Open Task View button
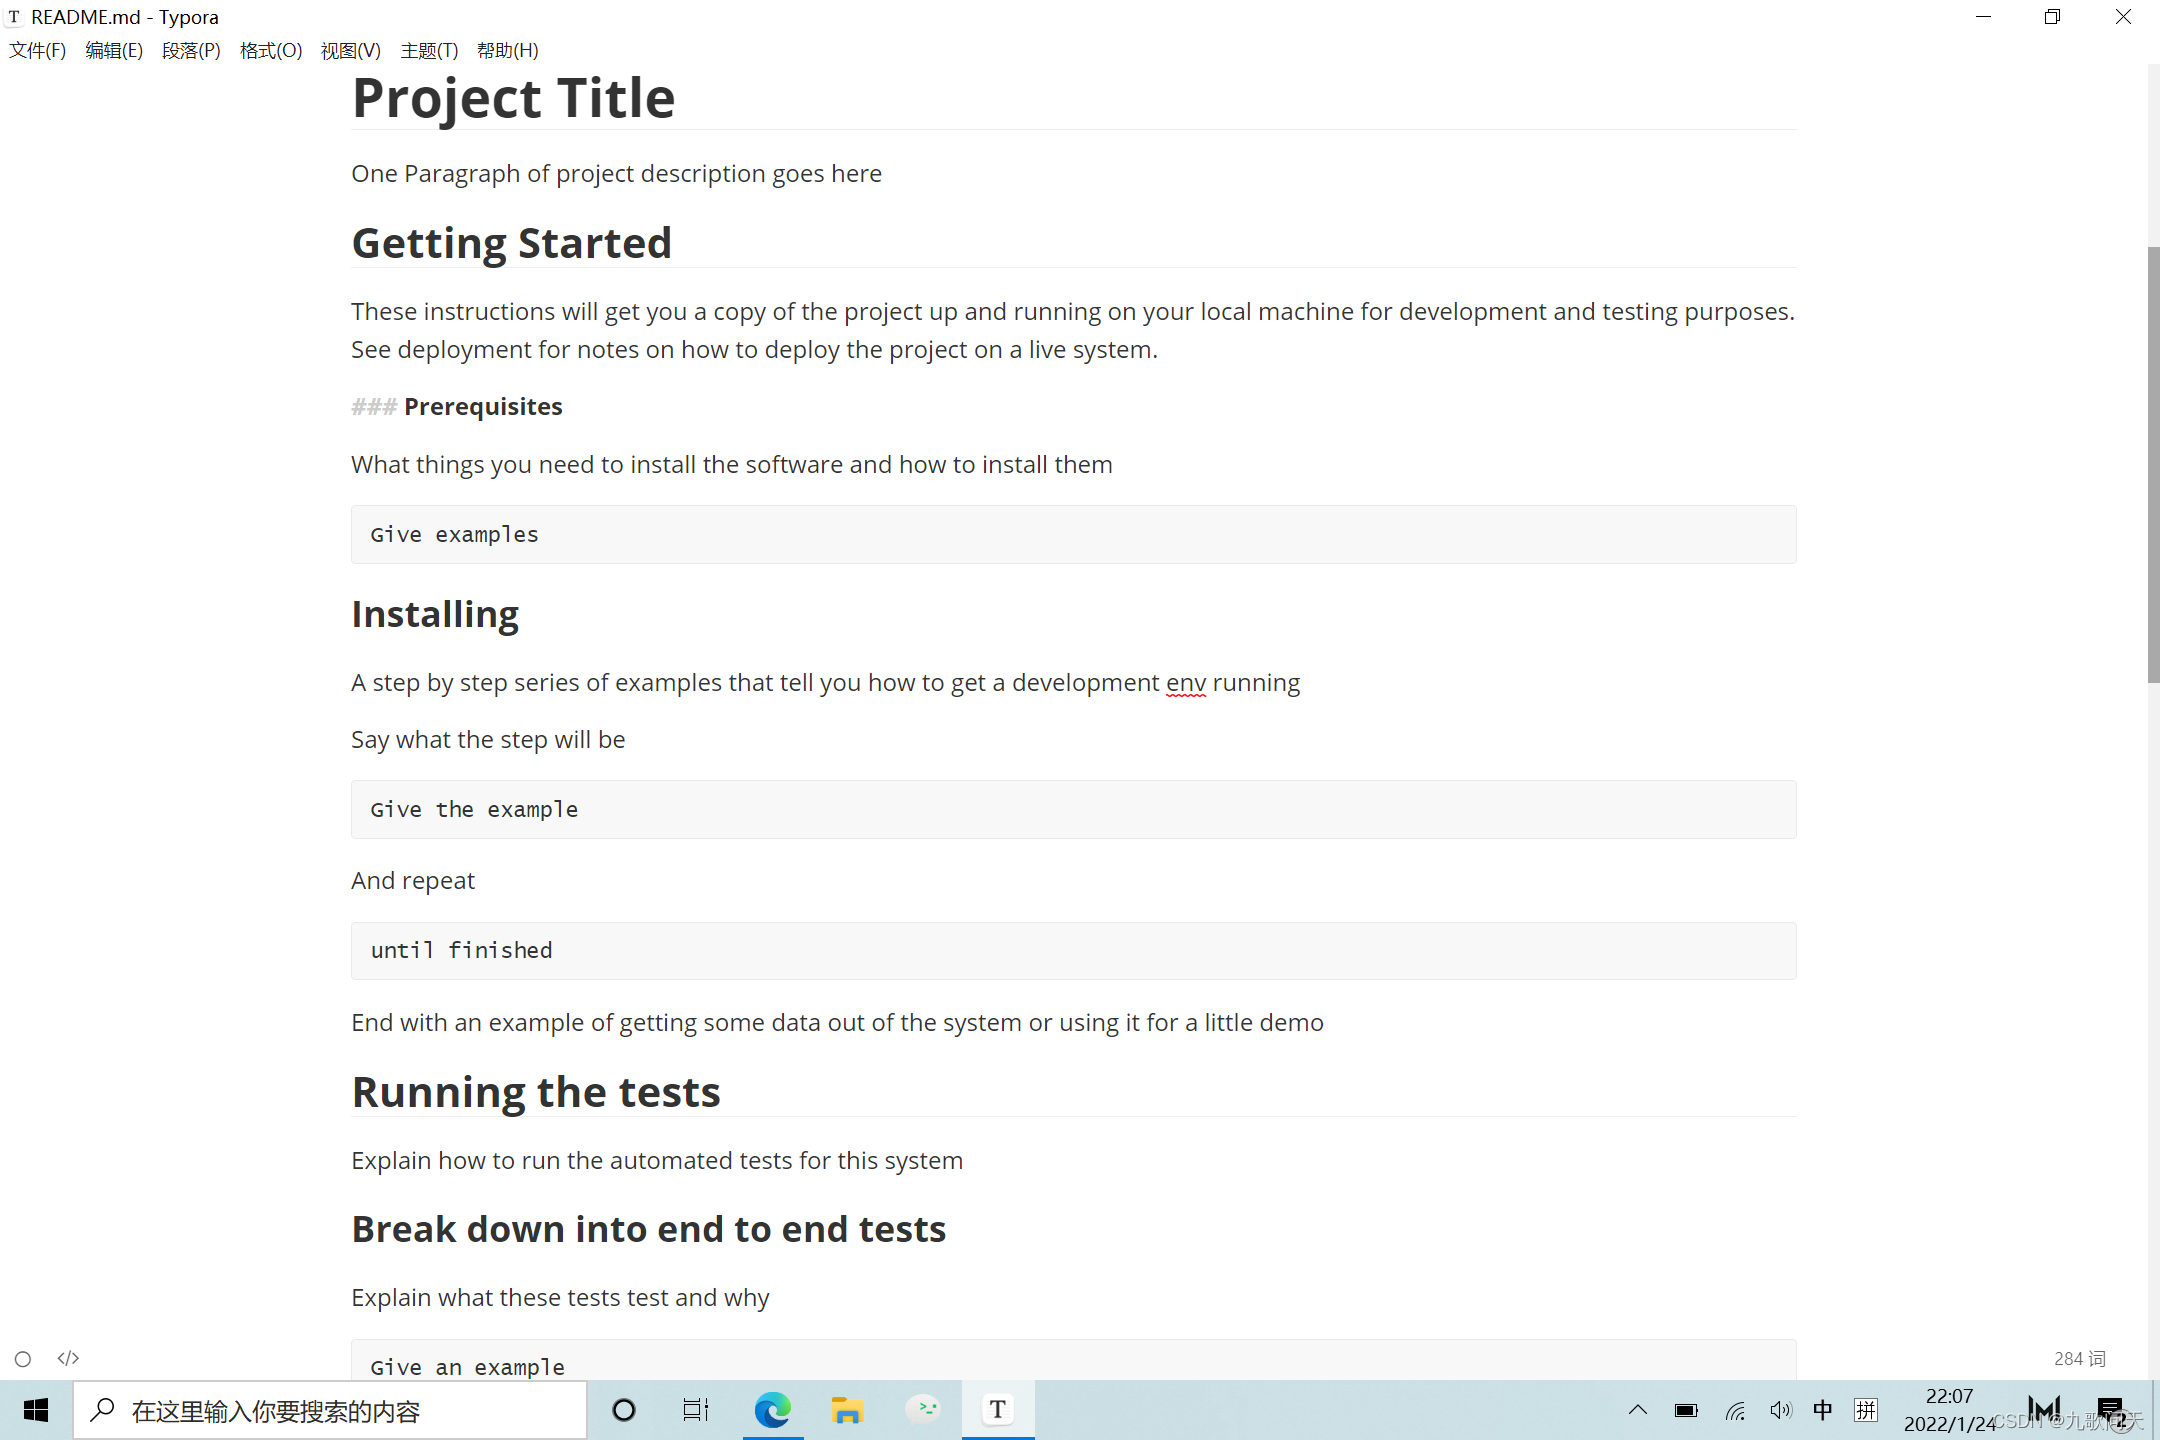 tap(695, 1410)
